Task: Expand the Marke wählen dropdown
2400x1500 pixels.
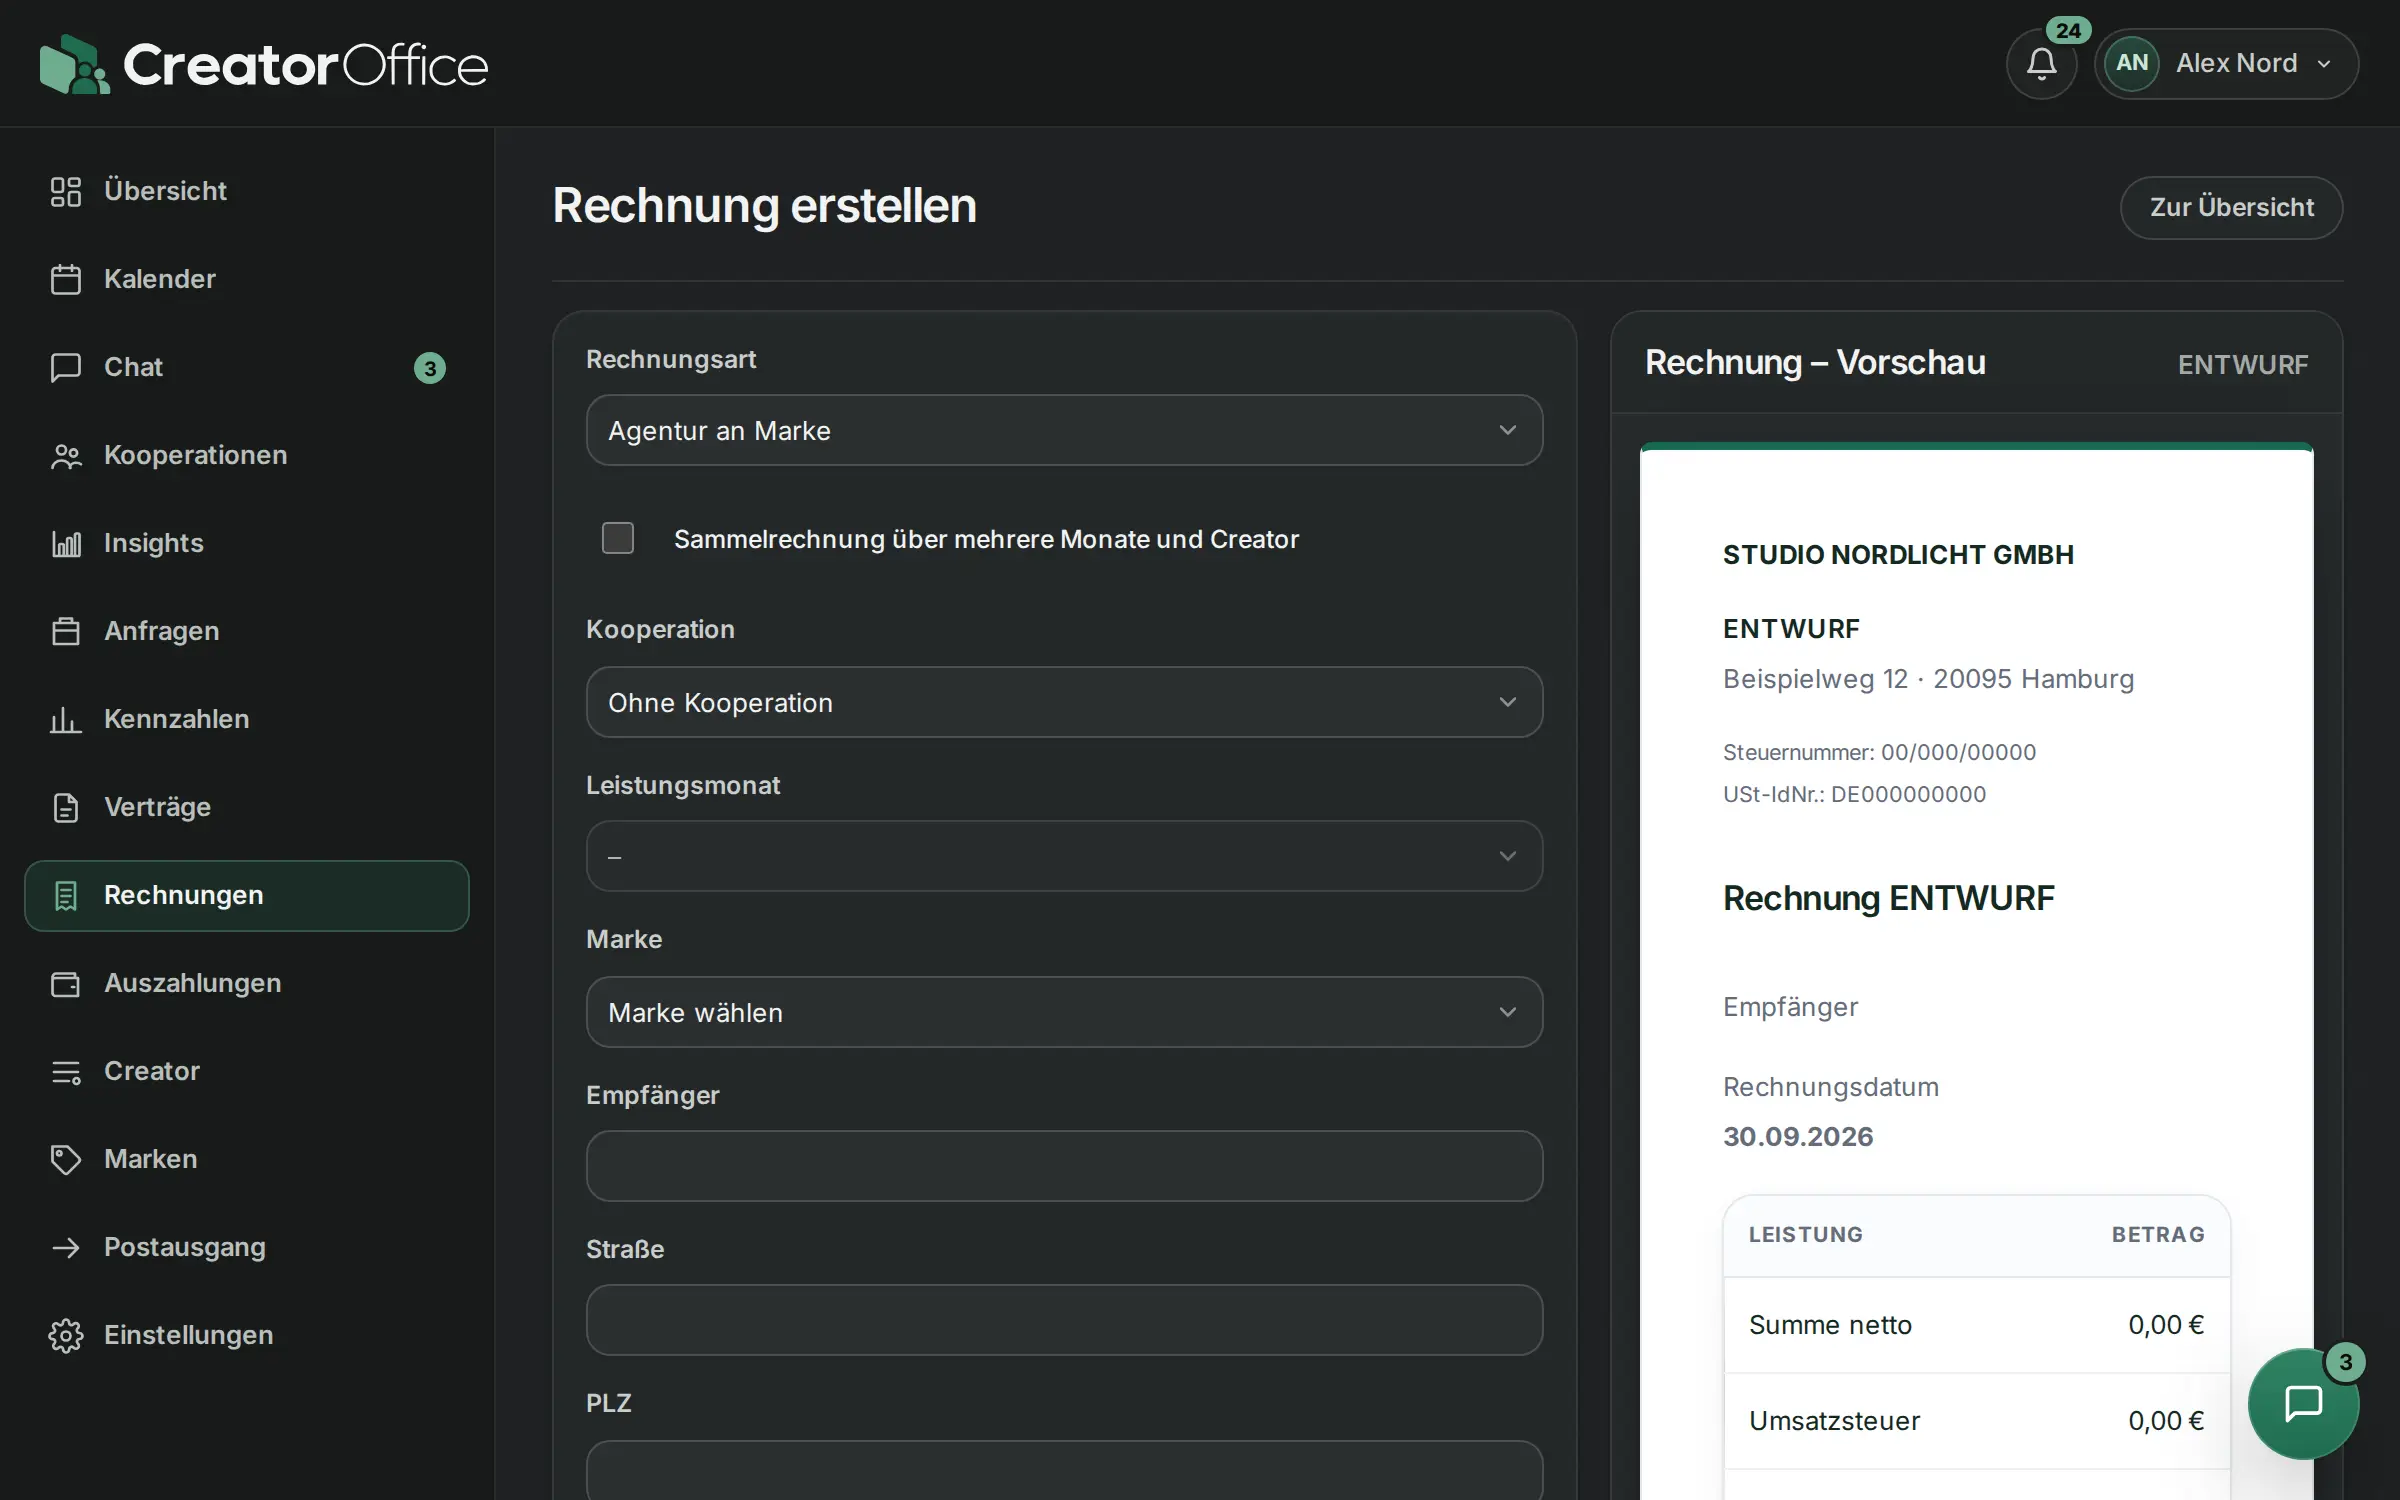Action: [1064, 1012]
